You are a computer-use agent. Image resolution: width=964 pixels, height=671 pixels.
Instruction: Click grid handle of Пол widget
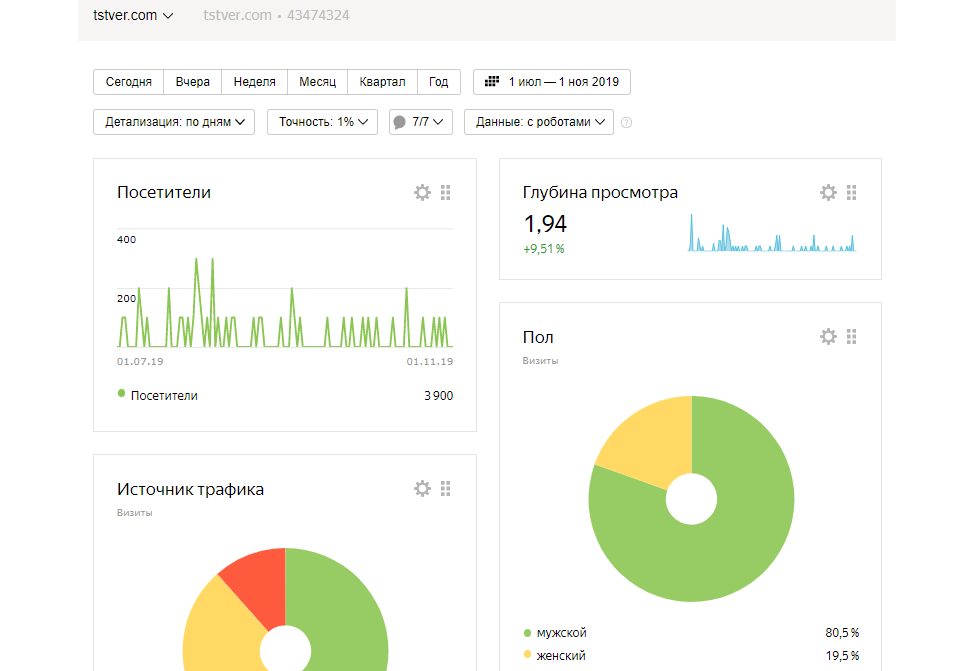(851, 336)
